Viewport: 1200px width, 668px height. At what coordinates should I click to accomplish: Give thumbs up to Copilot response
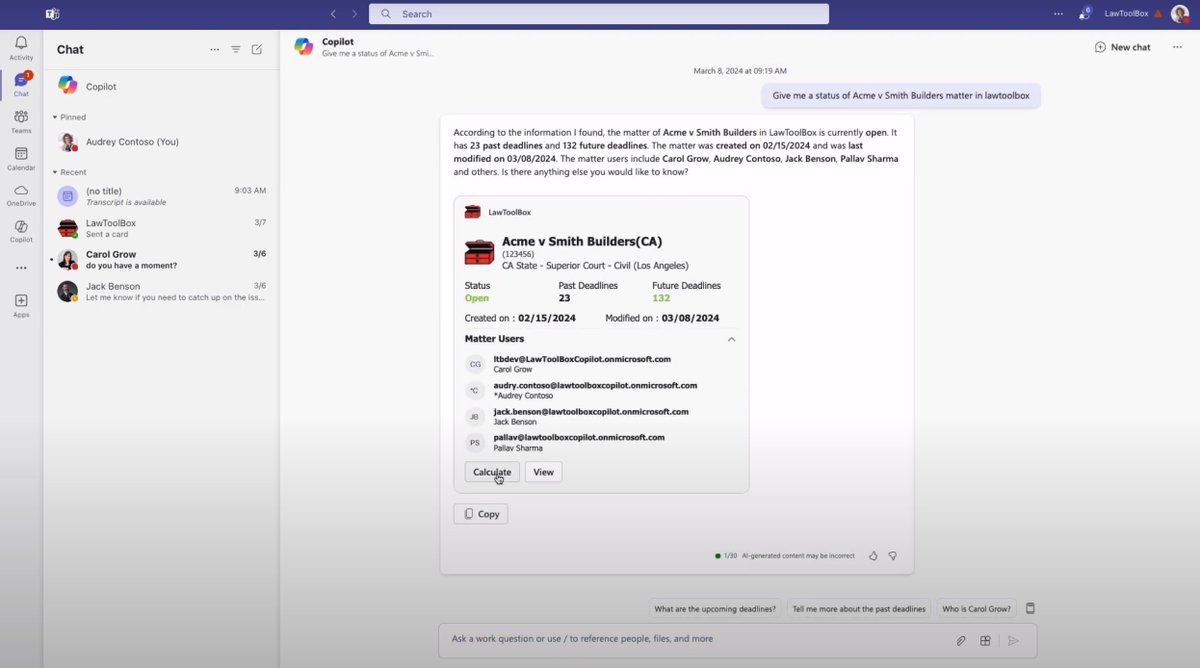coord(873,555)
